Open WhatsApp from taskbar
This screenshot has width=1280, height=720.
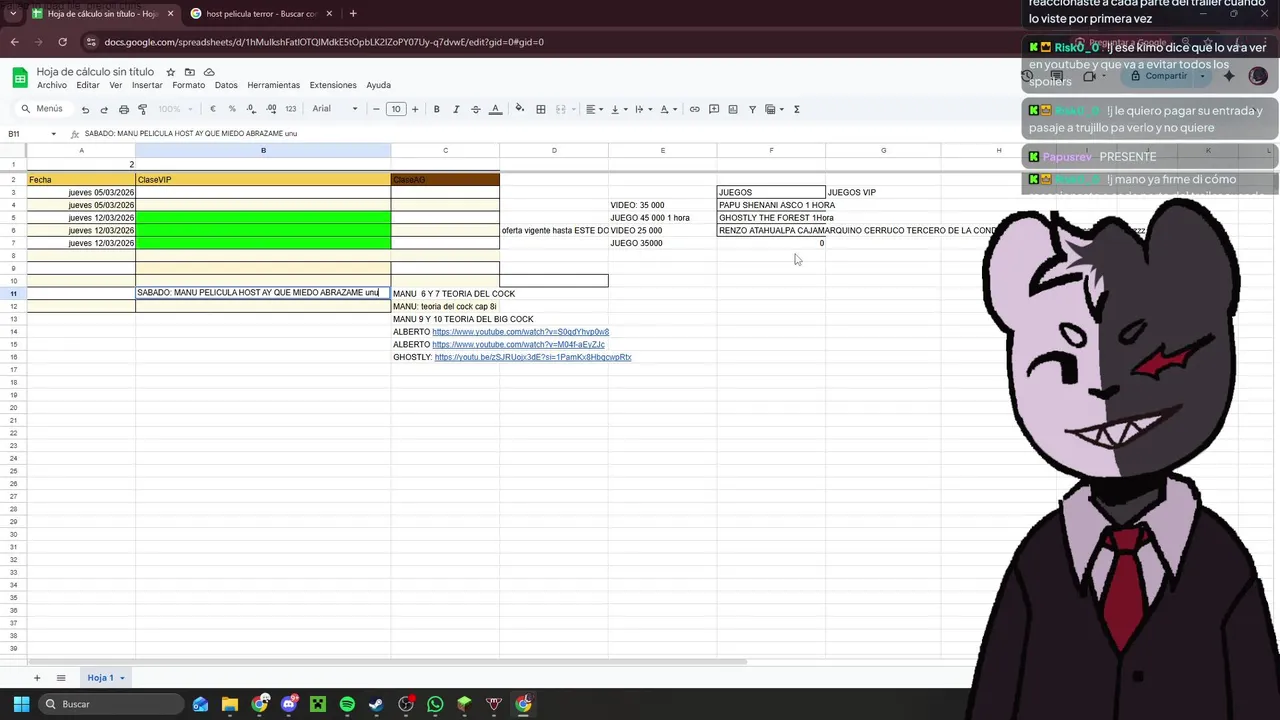tap(435, 704)
